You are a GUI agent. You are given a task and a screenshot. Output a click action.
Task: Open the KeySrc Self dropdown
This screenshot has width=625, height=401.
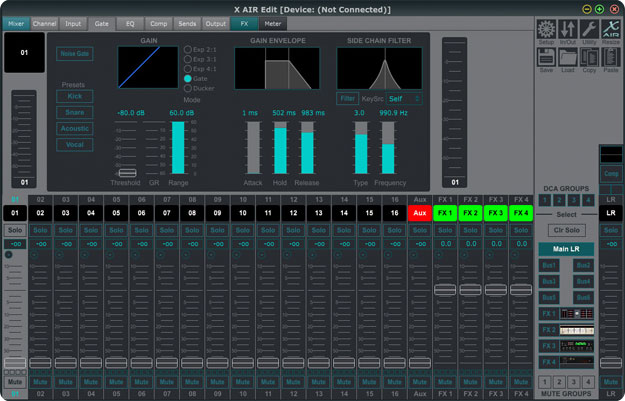[x=404, y=98]
